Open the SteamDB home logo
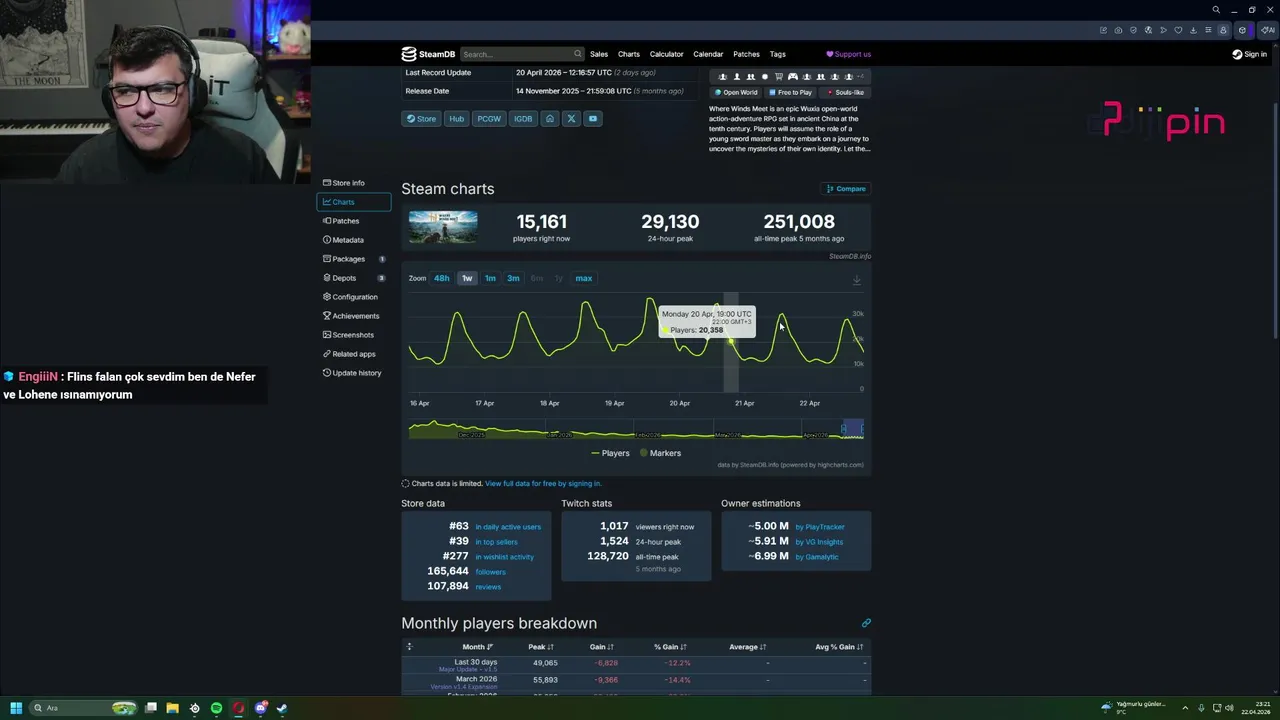Screen dimensions: 1280x720 click(x=428, y=54)
